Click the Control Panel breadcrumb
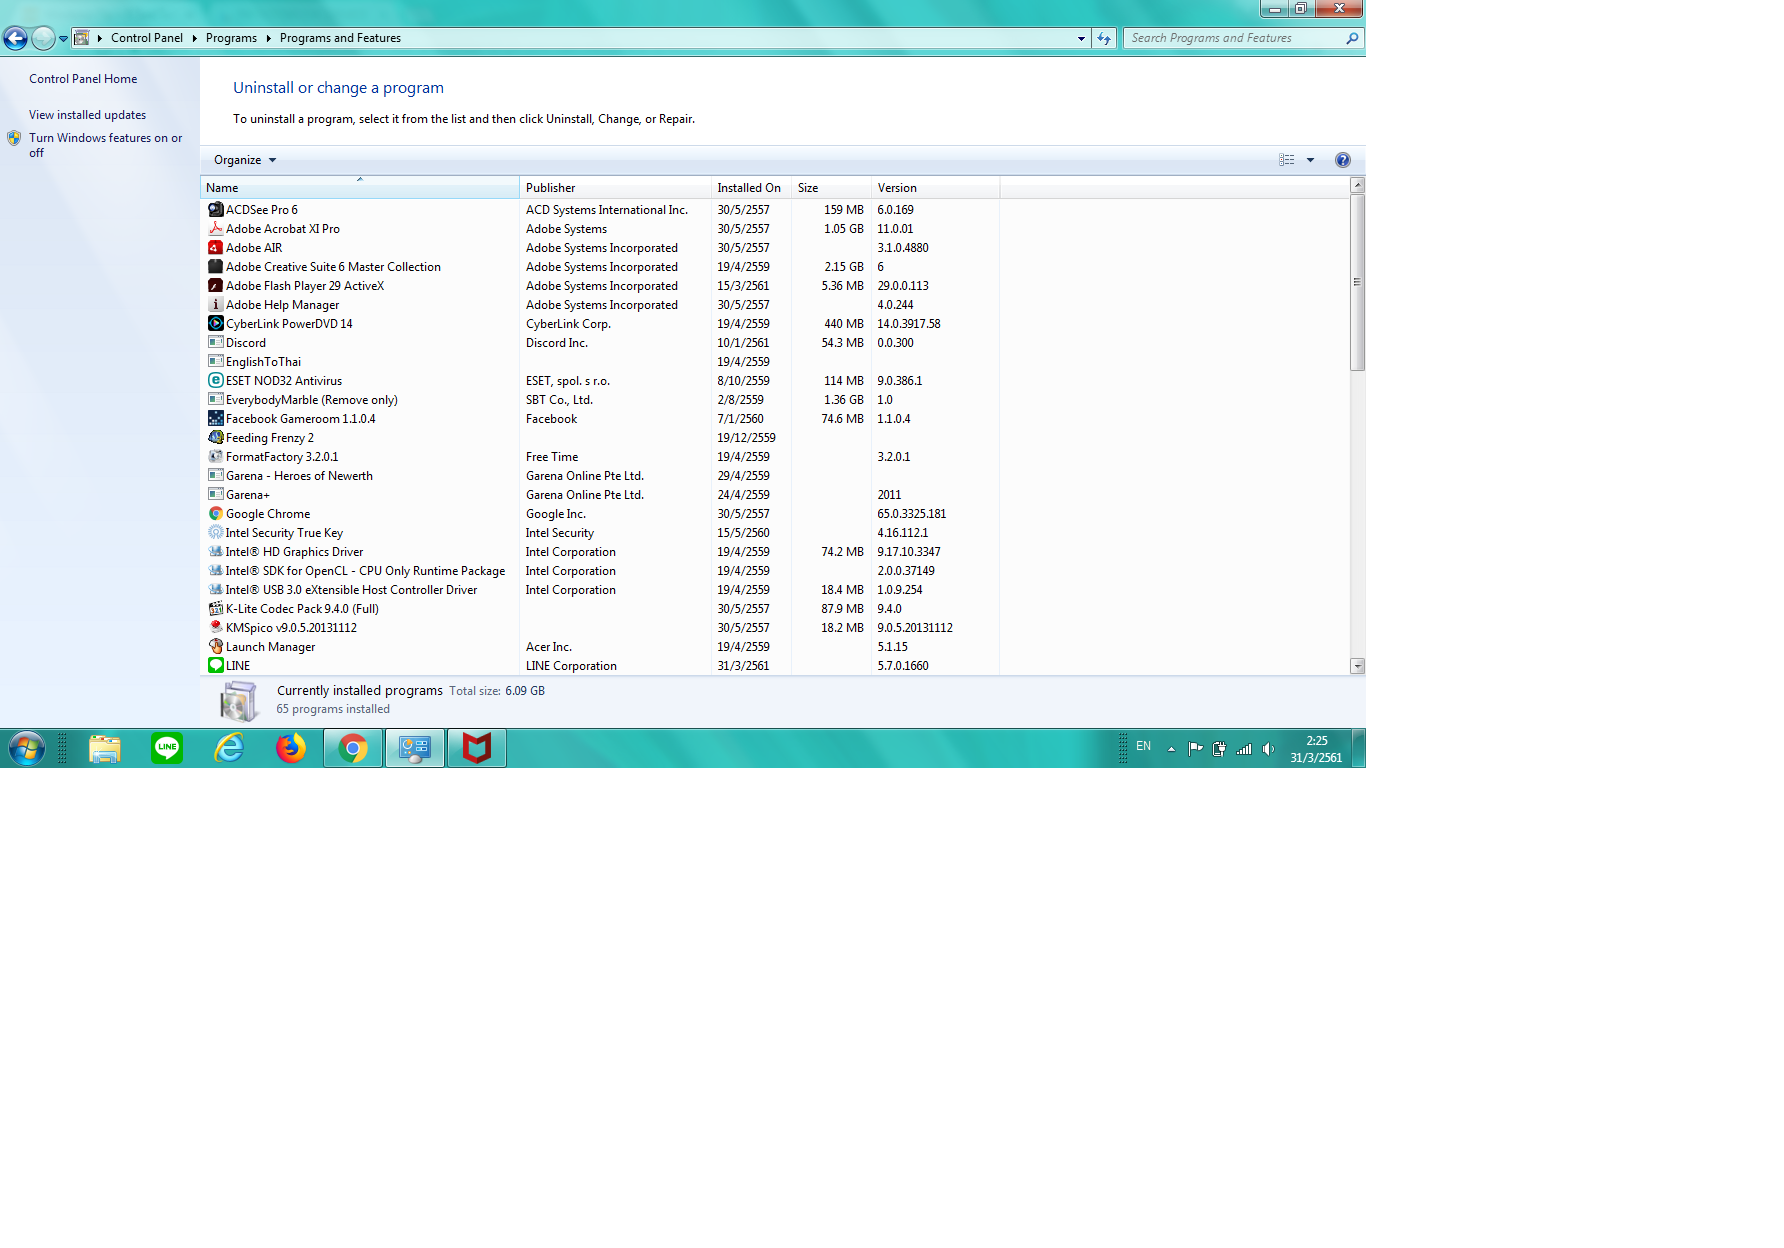Viewport: 1784px width, 1248px height. (147, 38)
